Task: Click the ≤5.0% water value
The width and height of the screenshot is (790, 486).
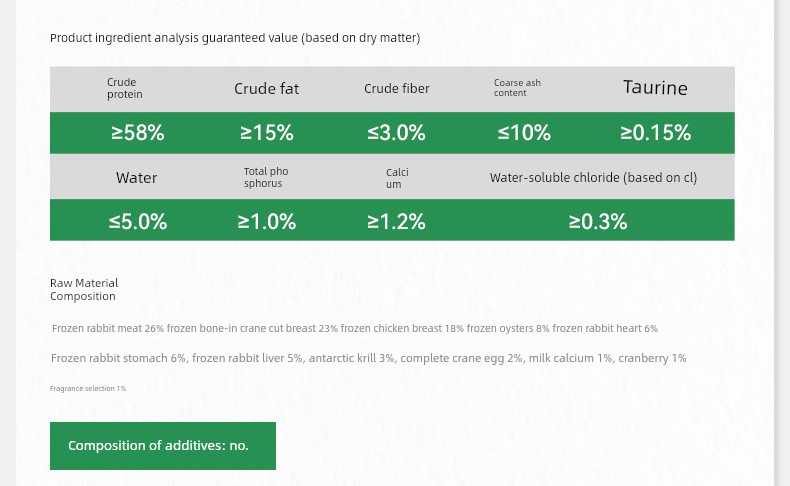Action: (x=138, y=222)
